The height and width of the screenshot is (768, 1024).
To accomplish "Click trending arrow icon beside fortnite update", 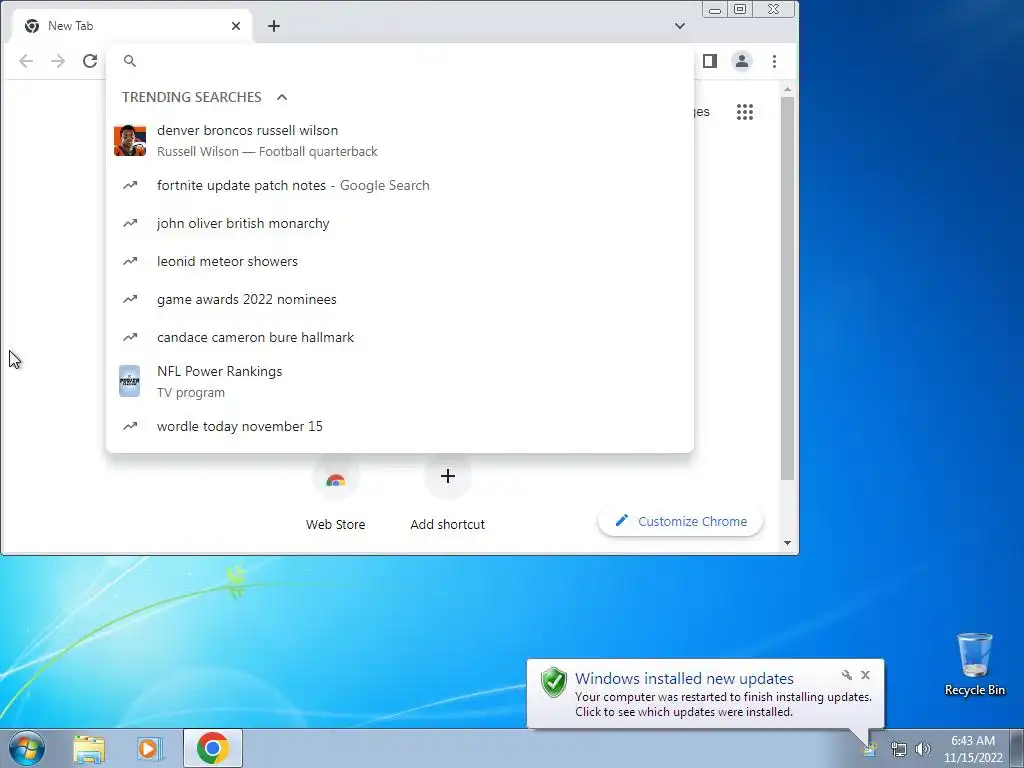I will [x=130, y=185].
